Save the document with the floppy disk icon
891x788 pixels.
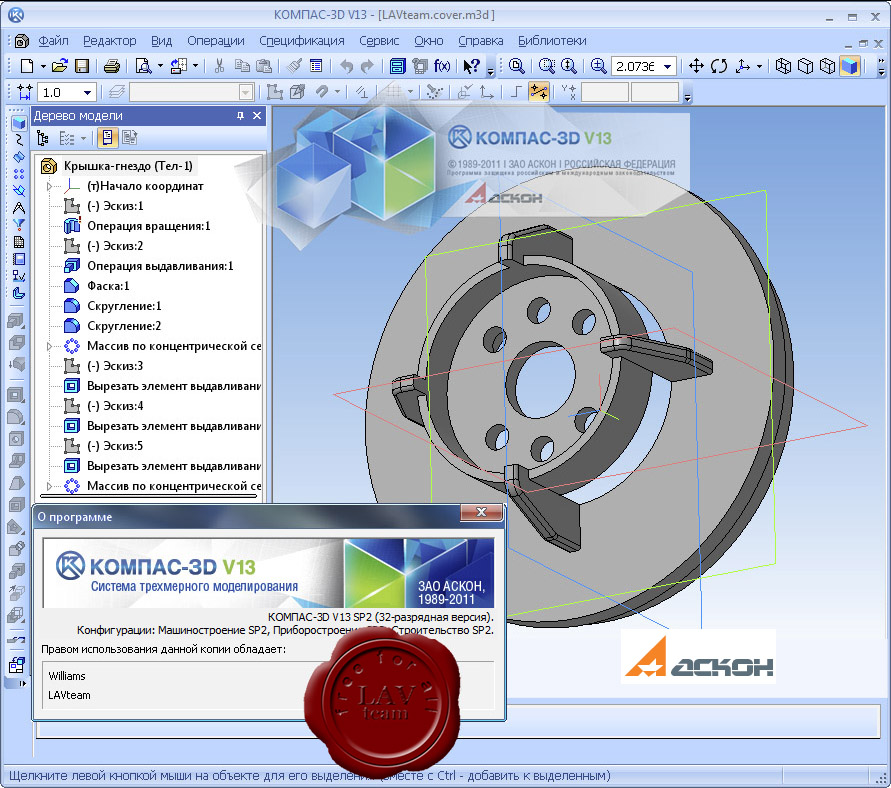click(x=82, y=66)
